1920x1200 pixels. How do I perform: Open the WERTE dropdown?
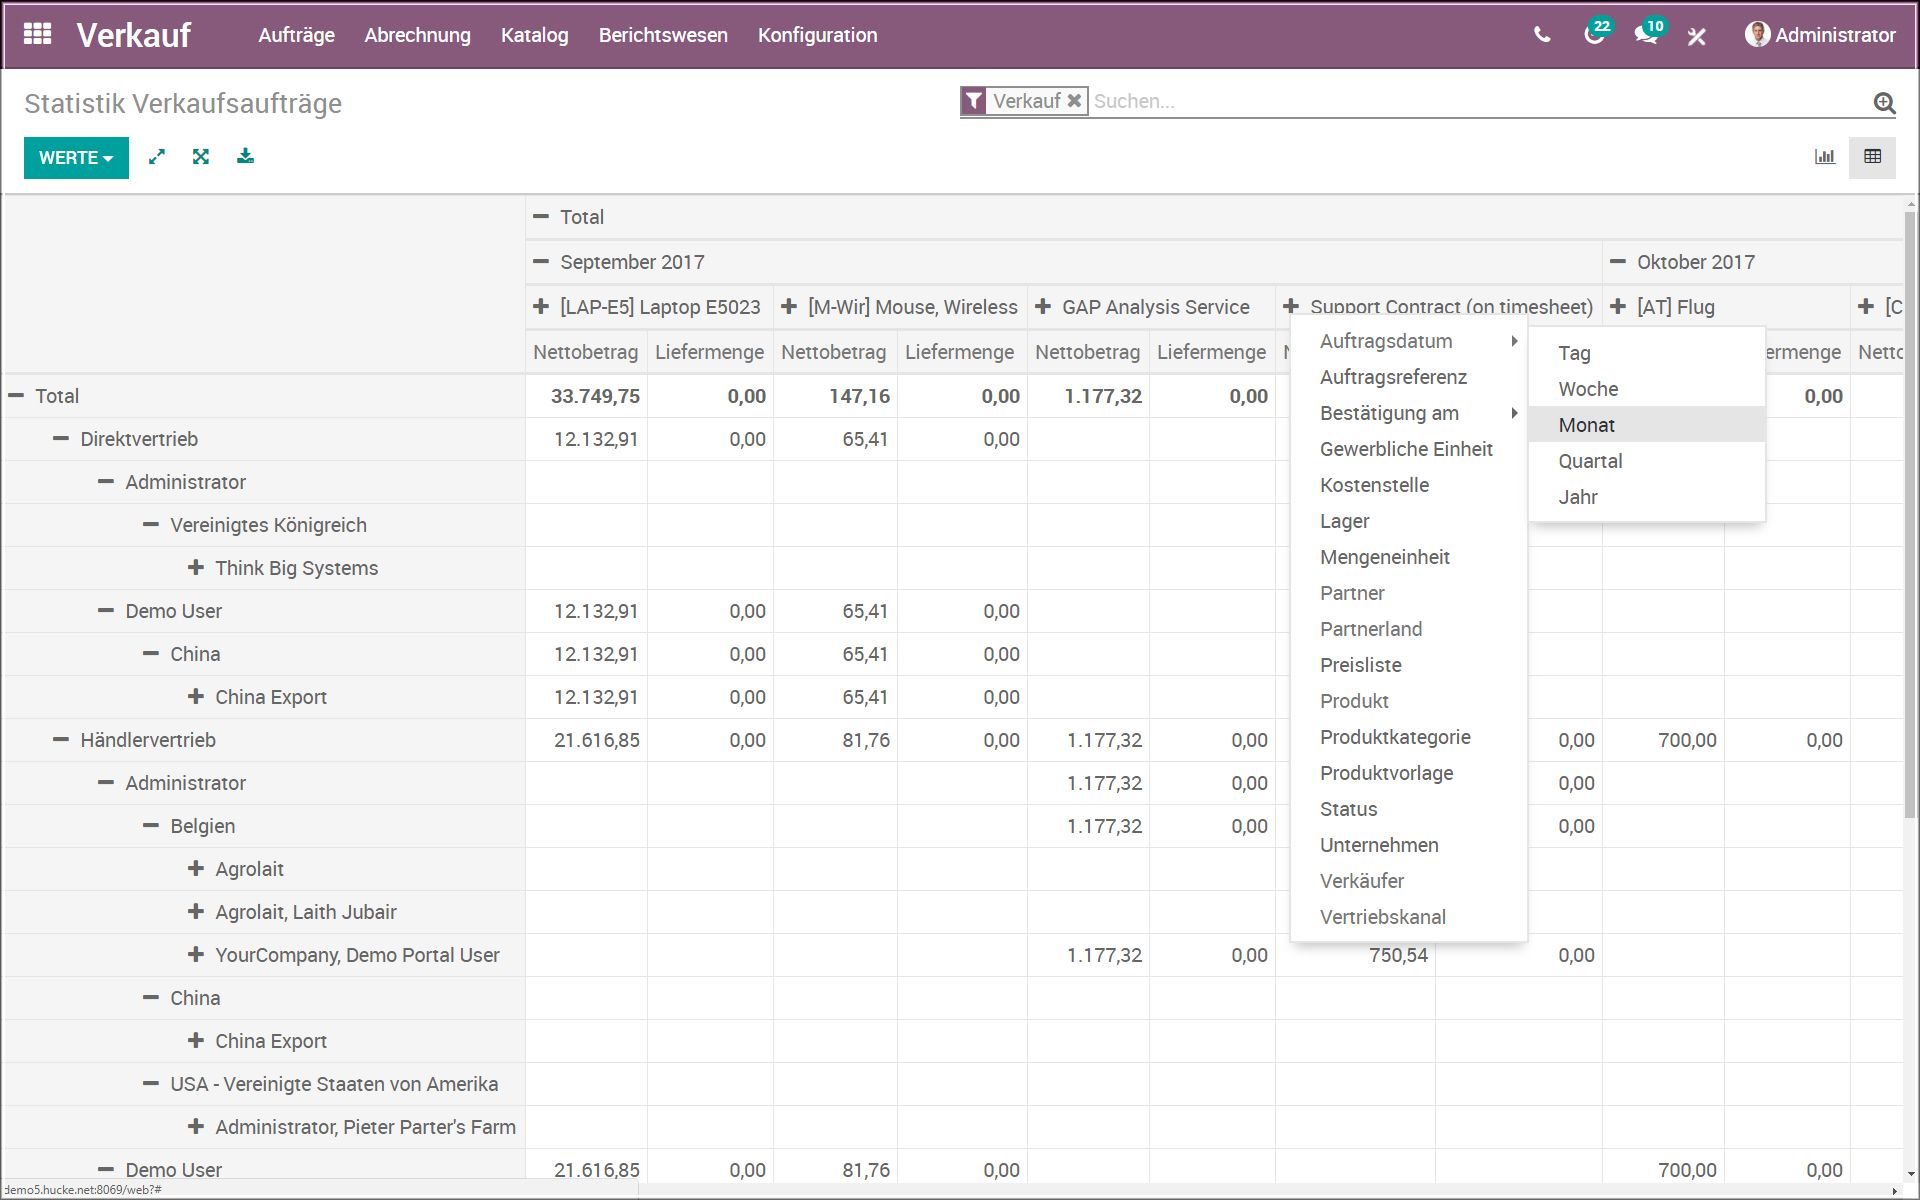coord(76,158)
